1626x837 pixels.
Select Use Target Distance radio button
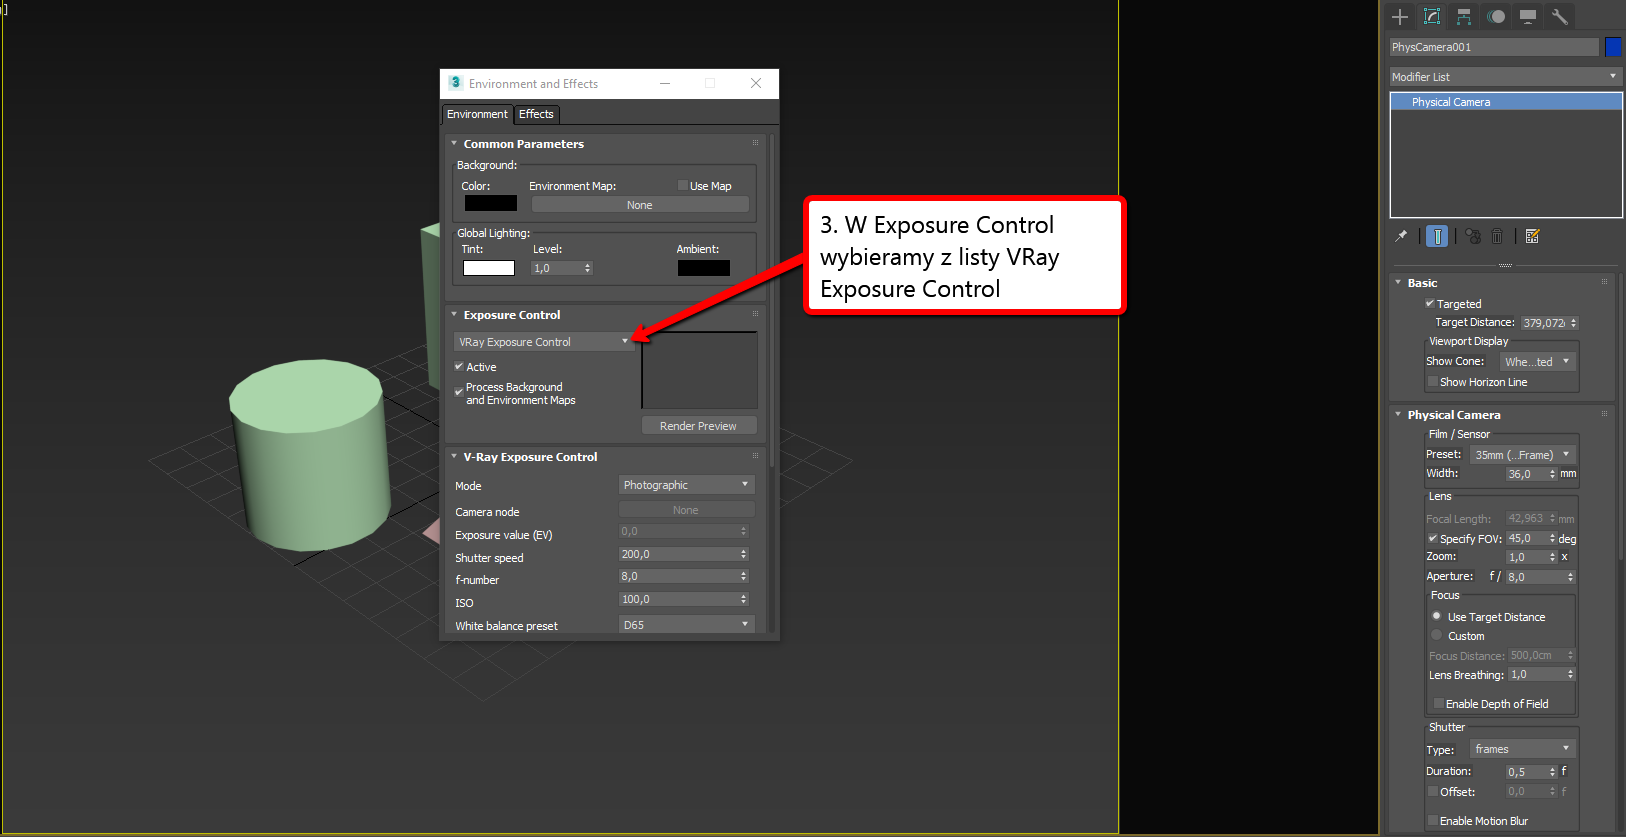pyautogui.click(x=1437, y=617)
